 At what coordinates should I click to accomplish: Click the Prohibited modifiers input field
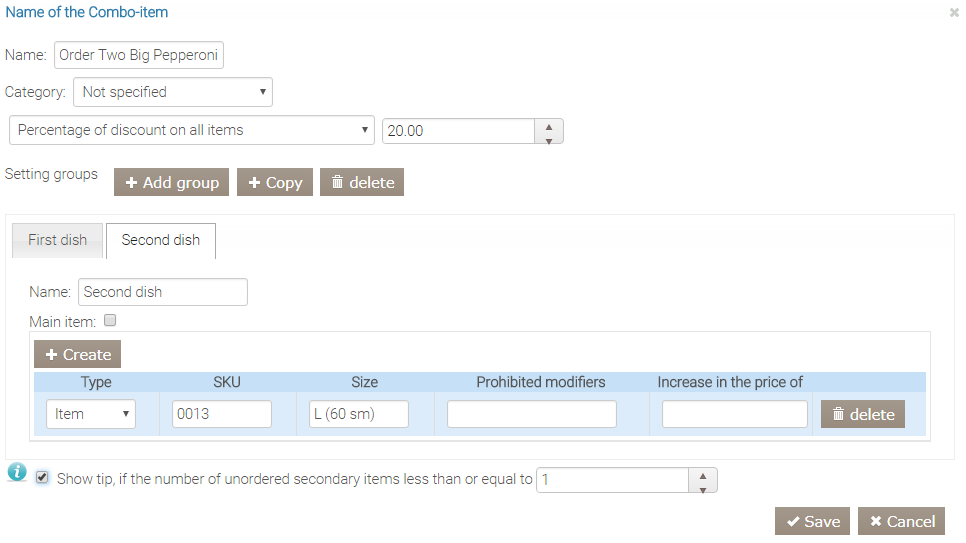(532, 414)
